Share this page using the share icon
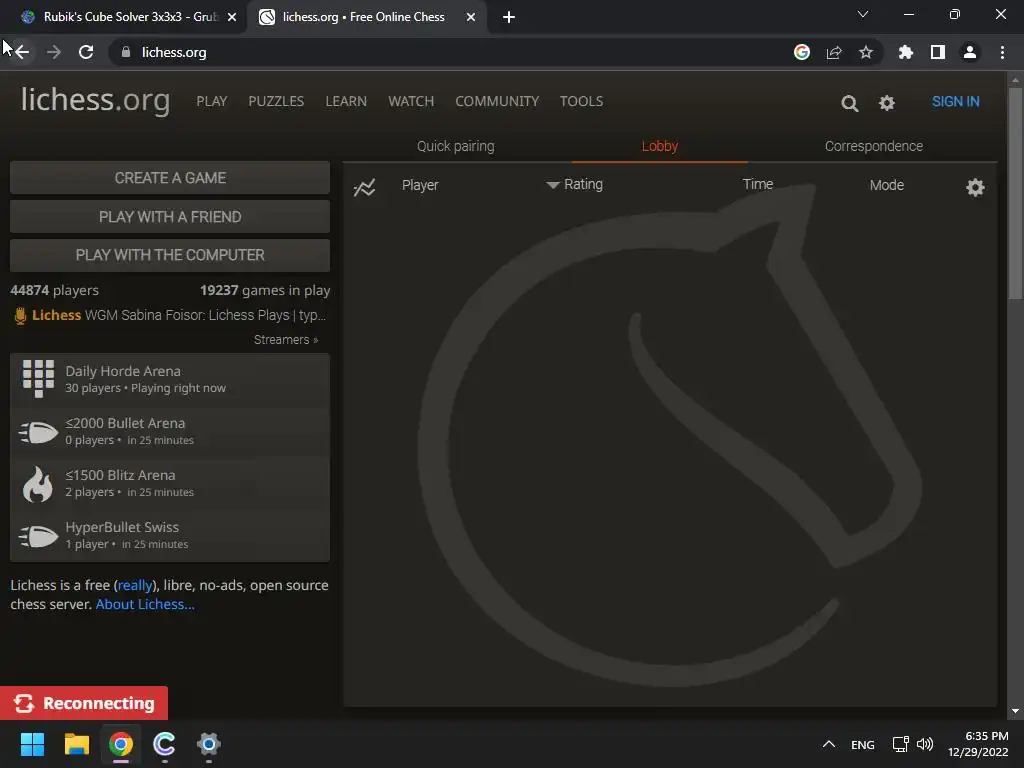Image resolution: width=1024 pixels, height=768 pixels. click(x=834, y=52)
